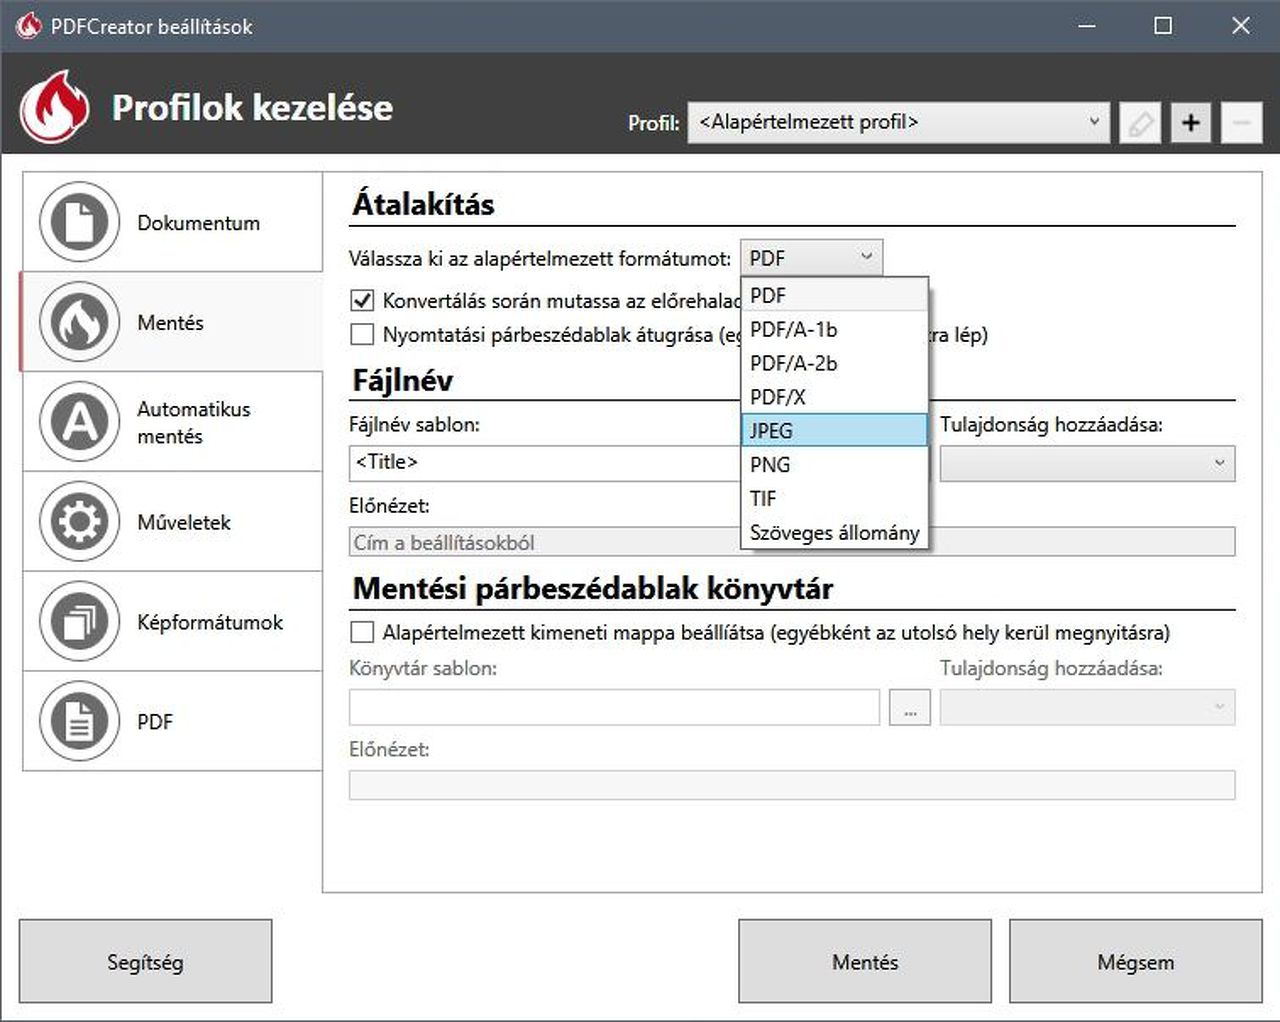This screenshot has height=1022, width=1280.
Task: Switch to the Mentés sidebar tab
Action: point(172,322)
